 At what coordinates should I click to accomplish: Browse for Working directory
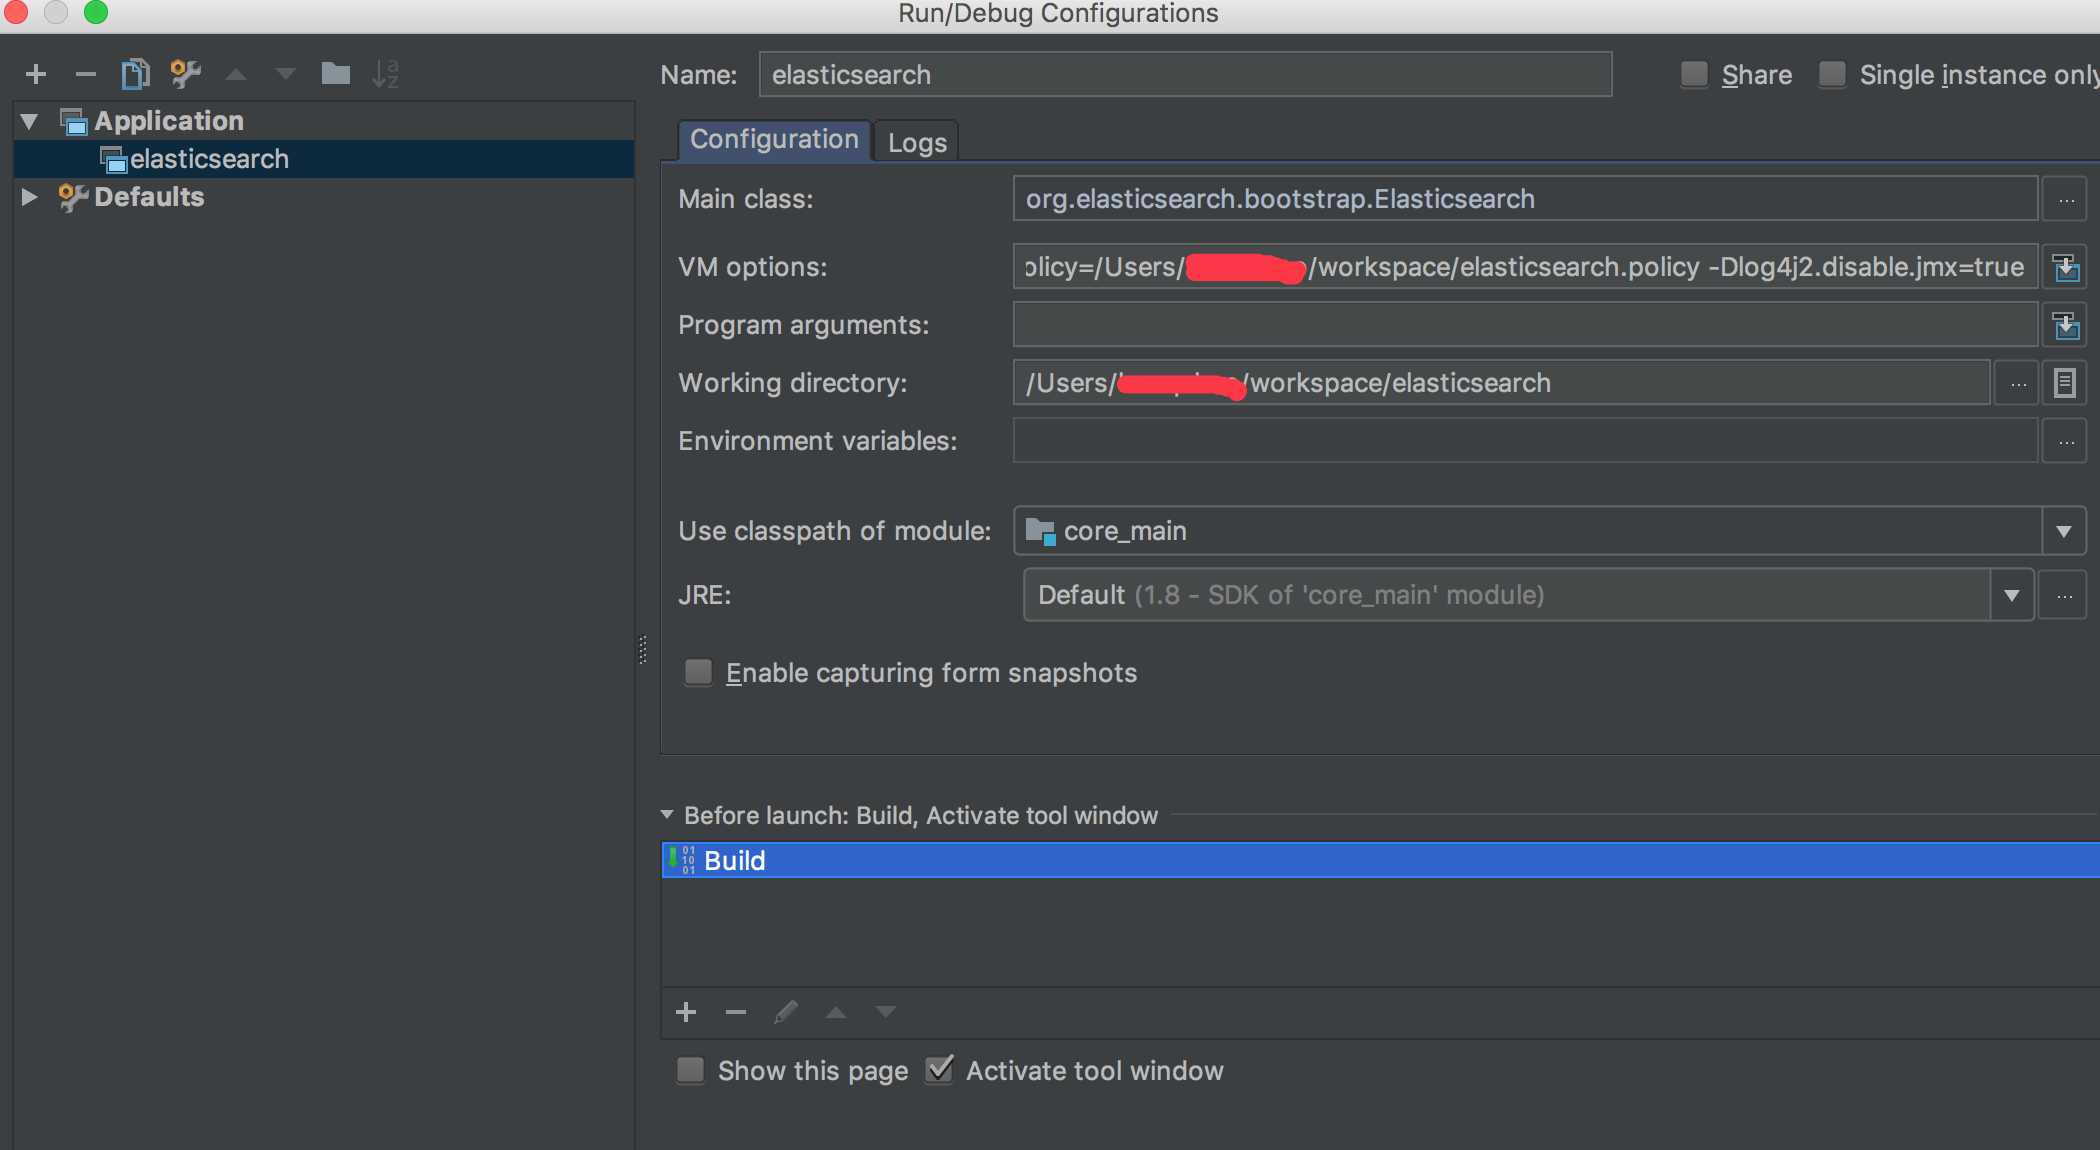coord(2018,383)
